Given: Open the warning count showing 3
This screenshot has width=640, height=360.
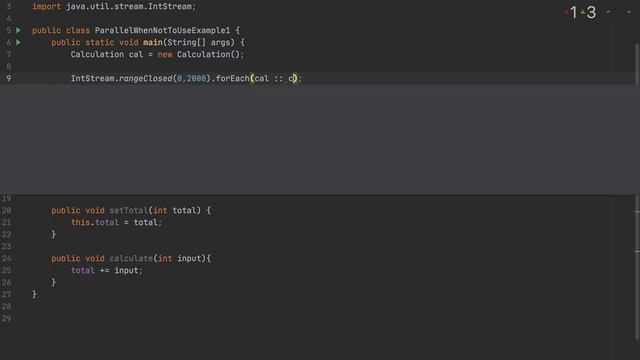Looking at the screenshot, I should click(x=589, y=12).
